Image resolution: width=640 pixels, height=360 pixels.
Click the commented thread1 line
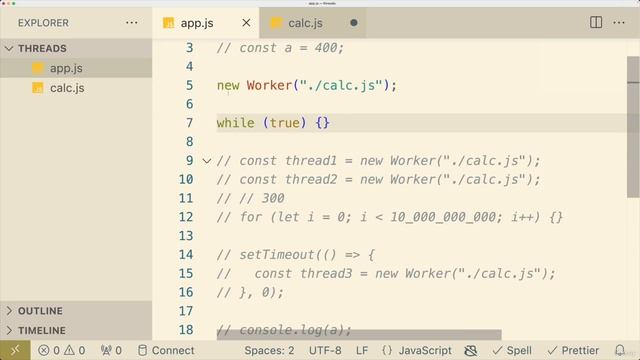click(x=378, y=161)
